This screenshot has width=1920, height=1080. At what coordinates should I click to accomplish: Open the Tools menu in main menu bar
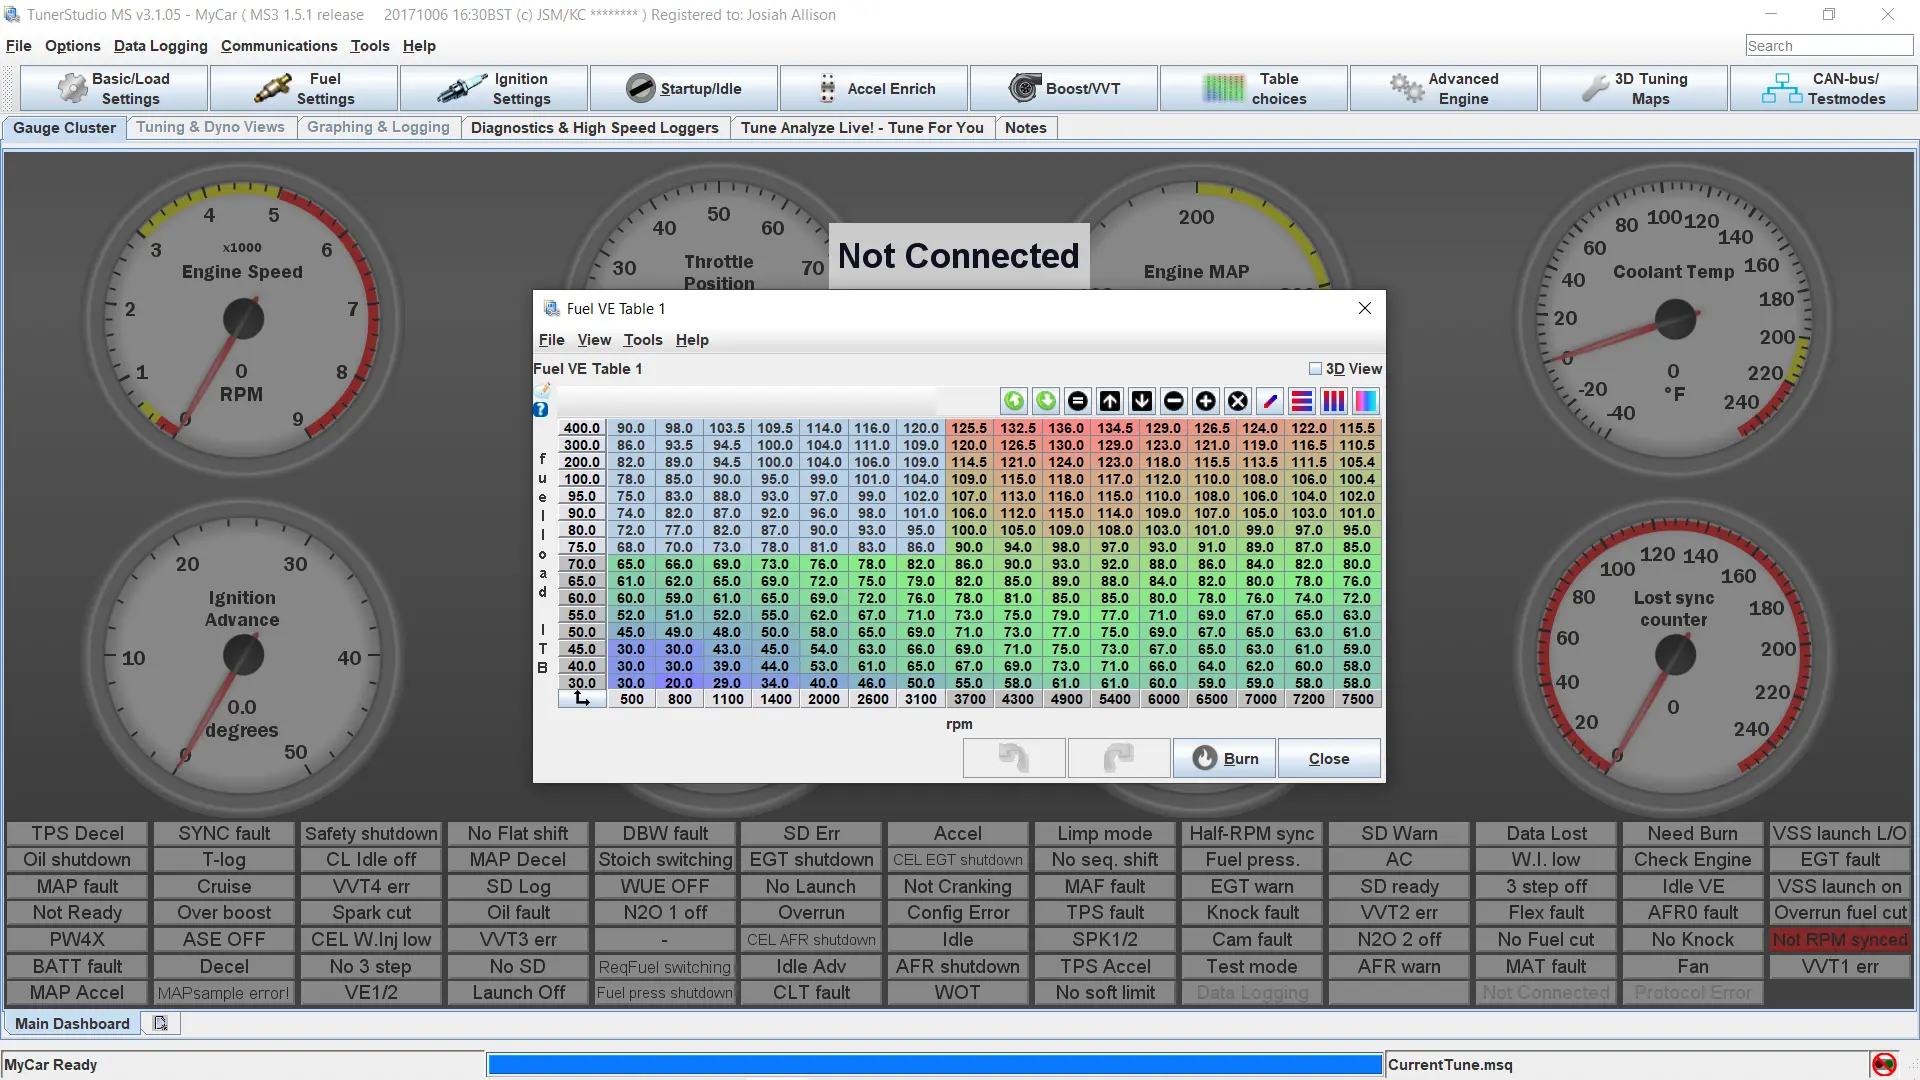click(x=369, y=46)
